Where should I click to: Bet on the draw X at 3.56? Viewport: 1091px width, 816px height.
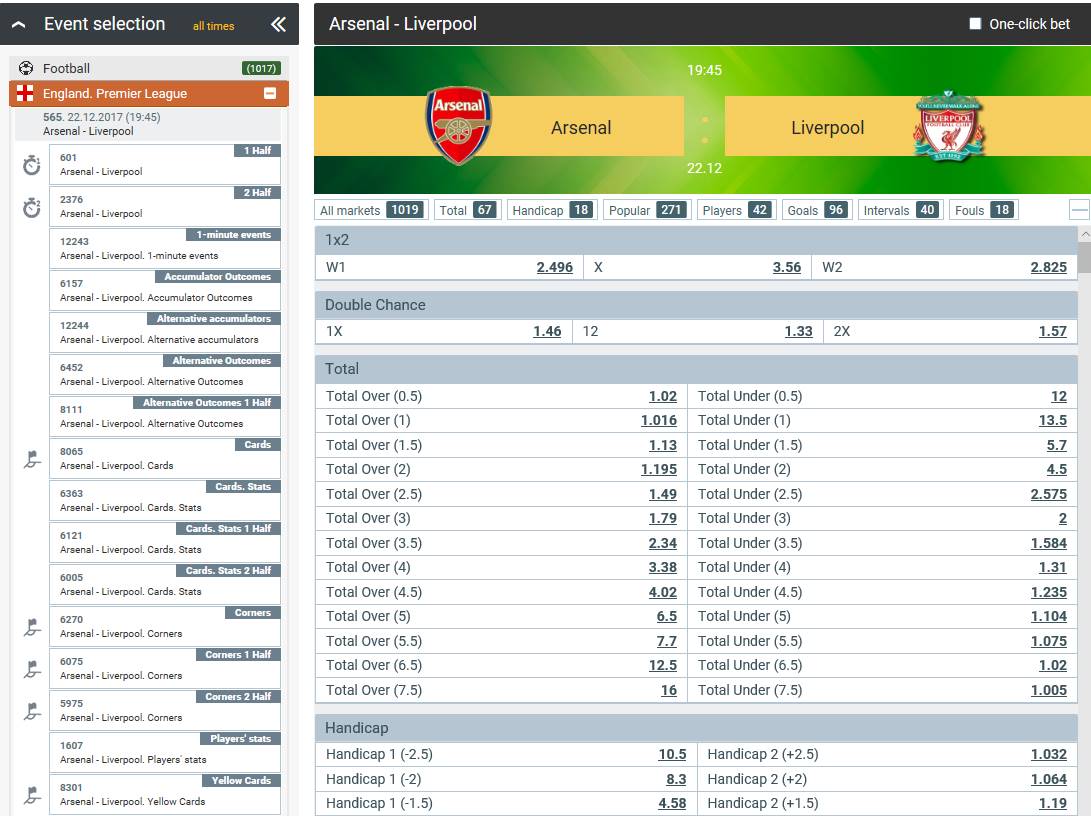click(786, 267)
